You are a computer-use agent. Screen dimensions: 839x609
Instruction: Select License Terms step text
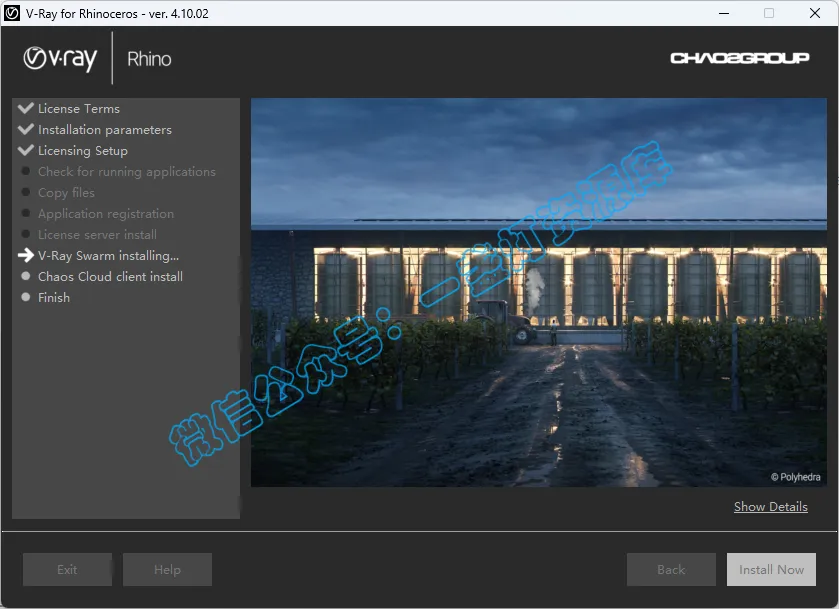point(79,109)
